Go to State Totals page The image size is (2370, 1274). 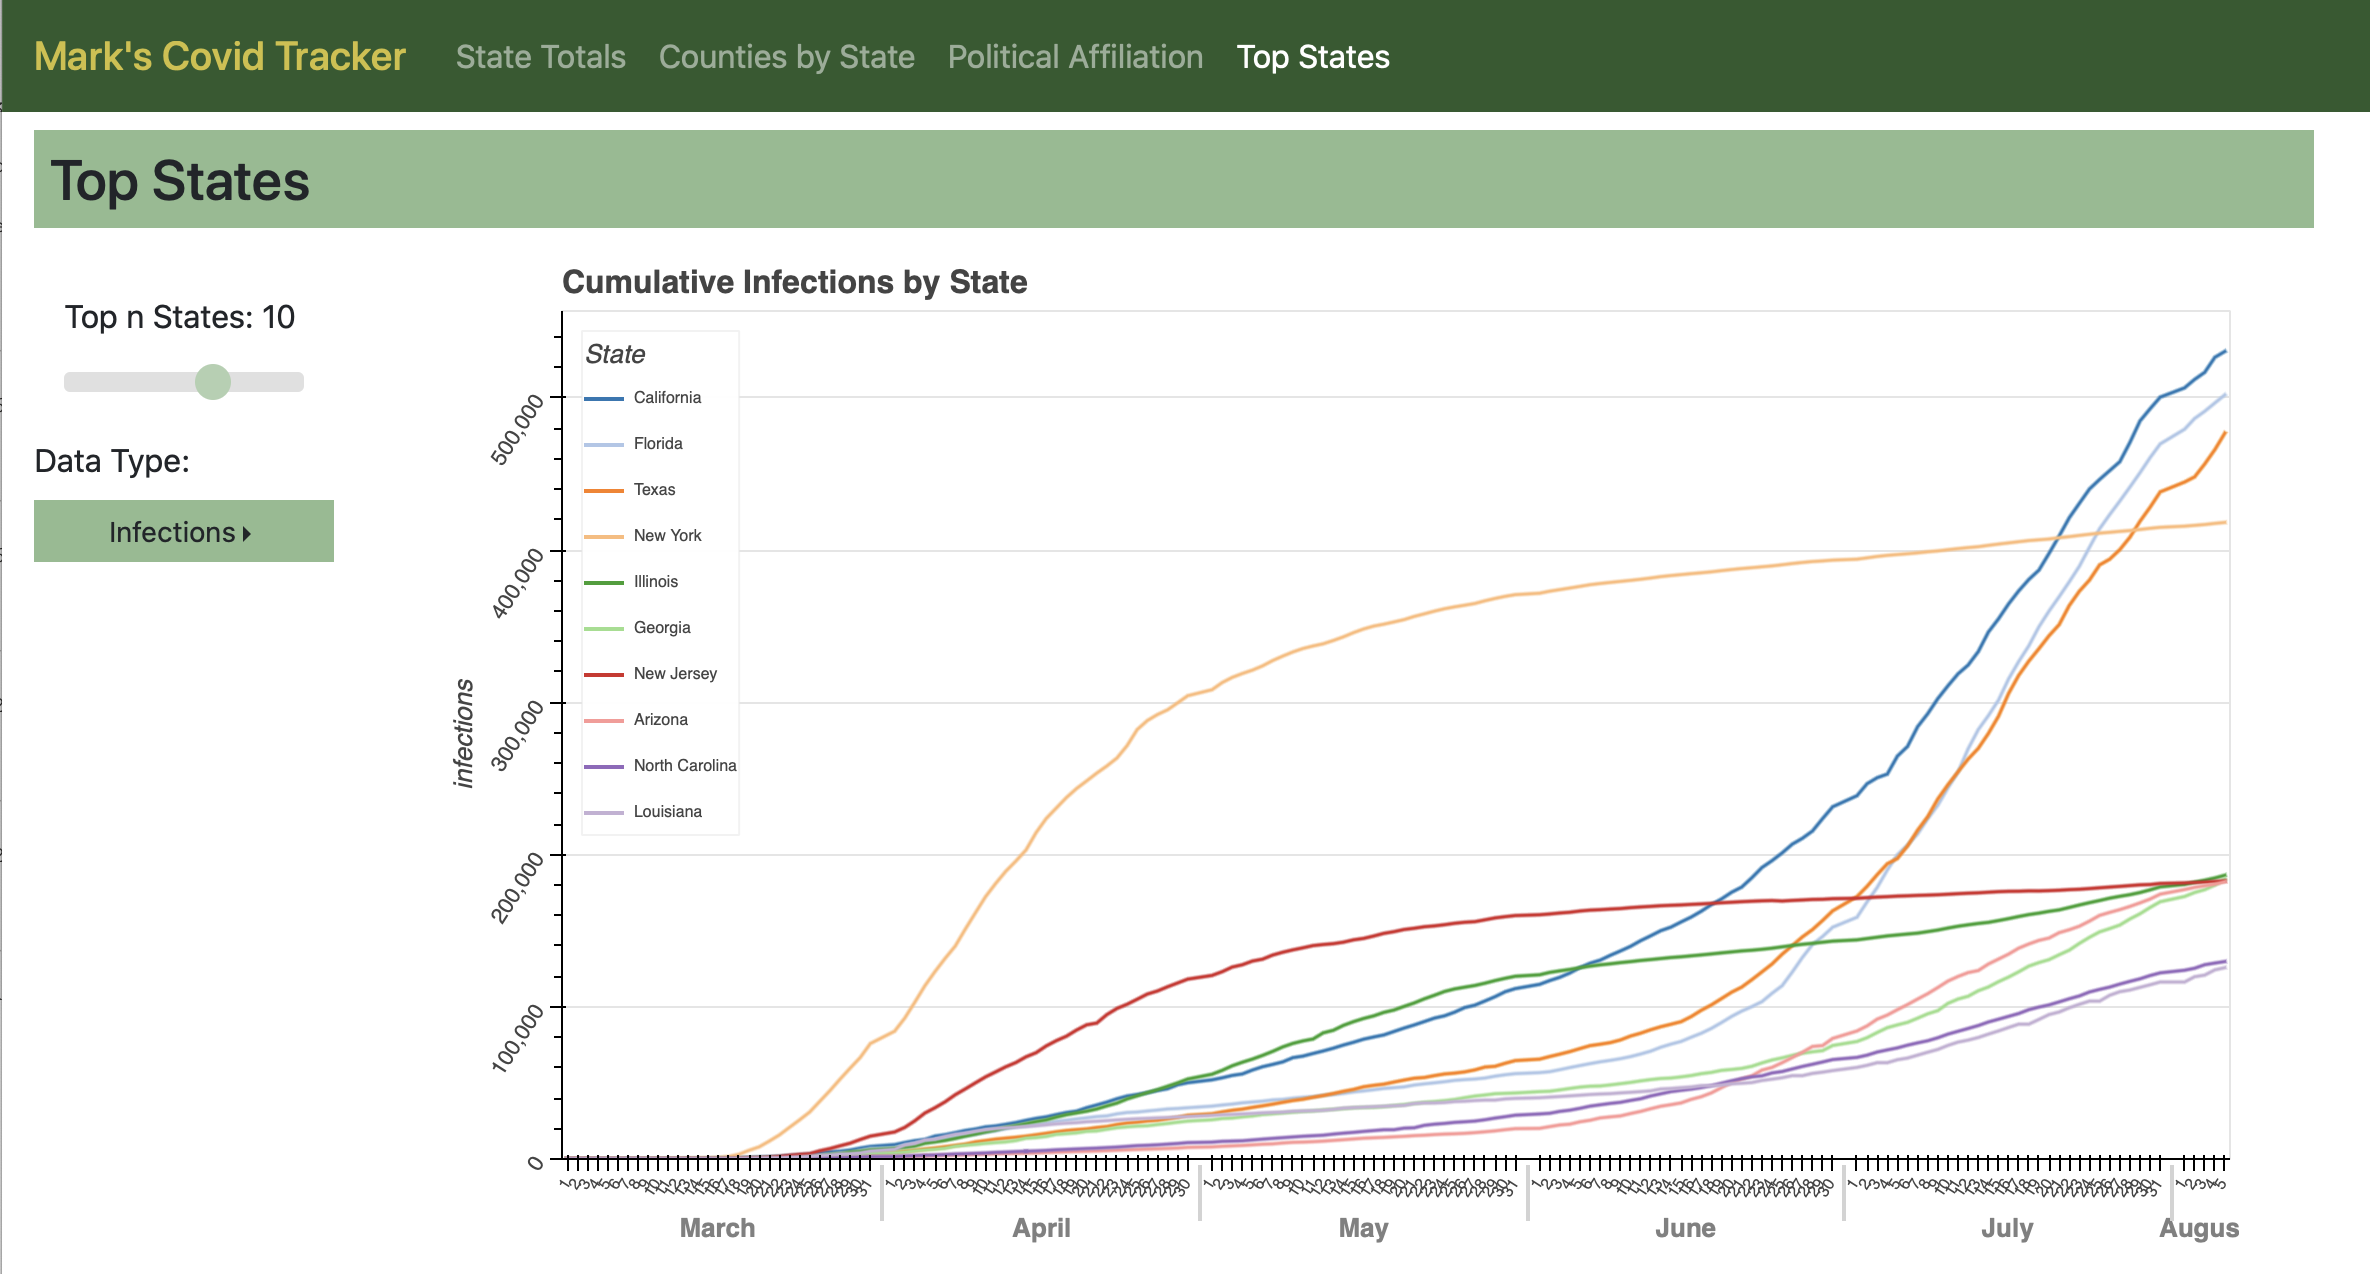pyautogui.click(x=540, y=57)
